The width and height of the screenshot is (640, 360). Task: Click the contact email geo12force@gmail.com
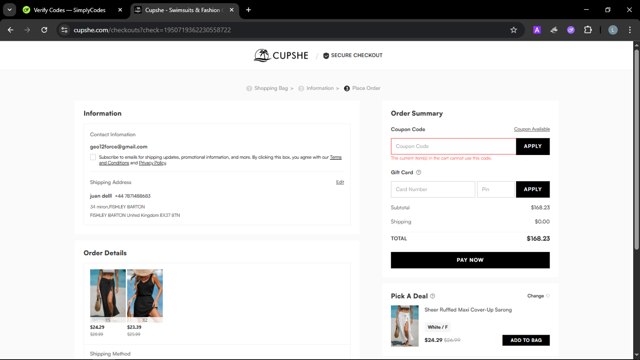click(118, 147)
